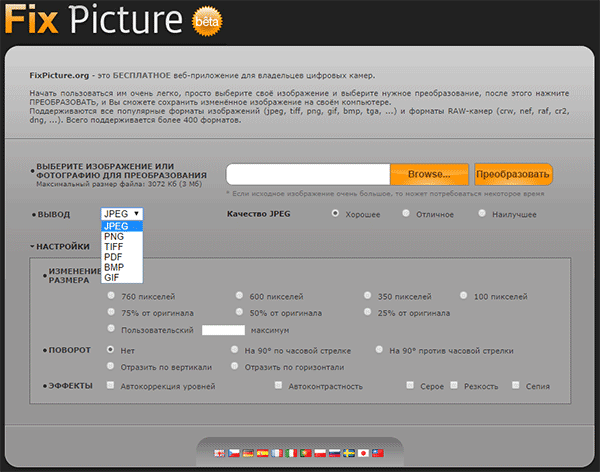Enable Автоконтрастность checkbox
600x472 pixels.
tap(278, 385)
